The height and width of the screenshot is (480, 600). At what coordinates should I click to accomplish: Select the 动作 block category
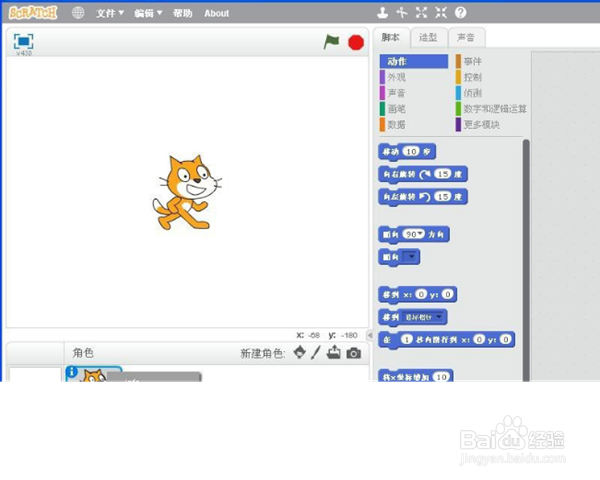pyautogui.click(x=414, y=61)
